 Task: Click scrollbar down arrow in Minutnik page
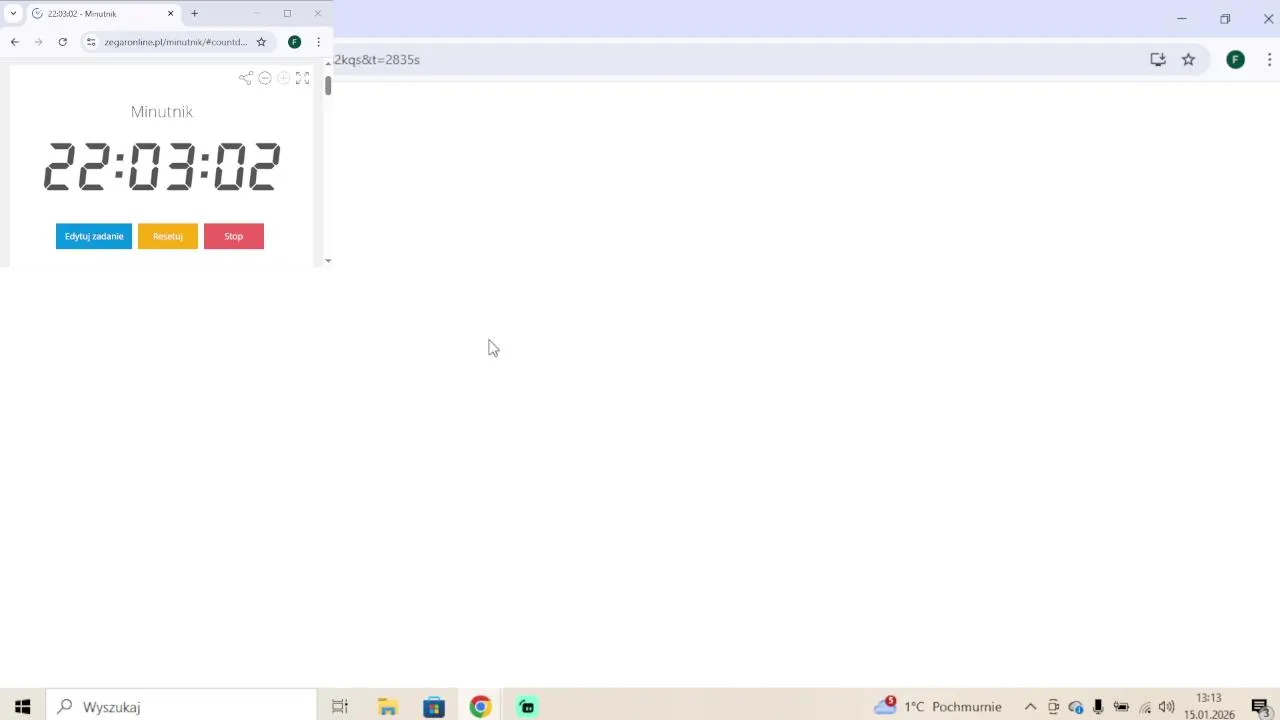tap(328, 261)
